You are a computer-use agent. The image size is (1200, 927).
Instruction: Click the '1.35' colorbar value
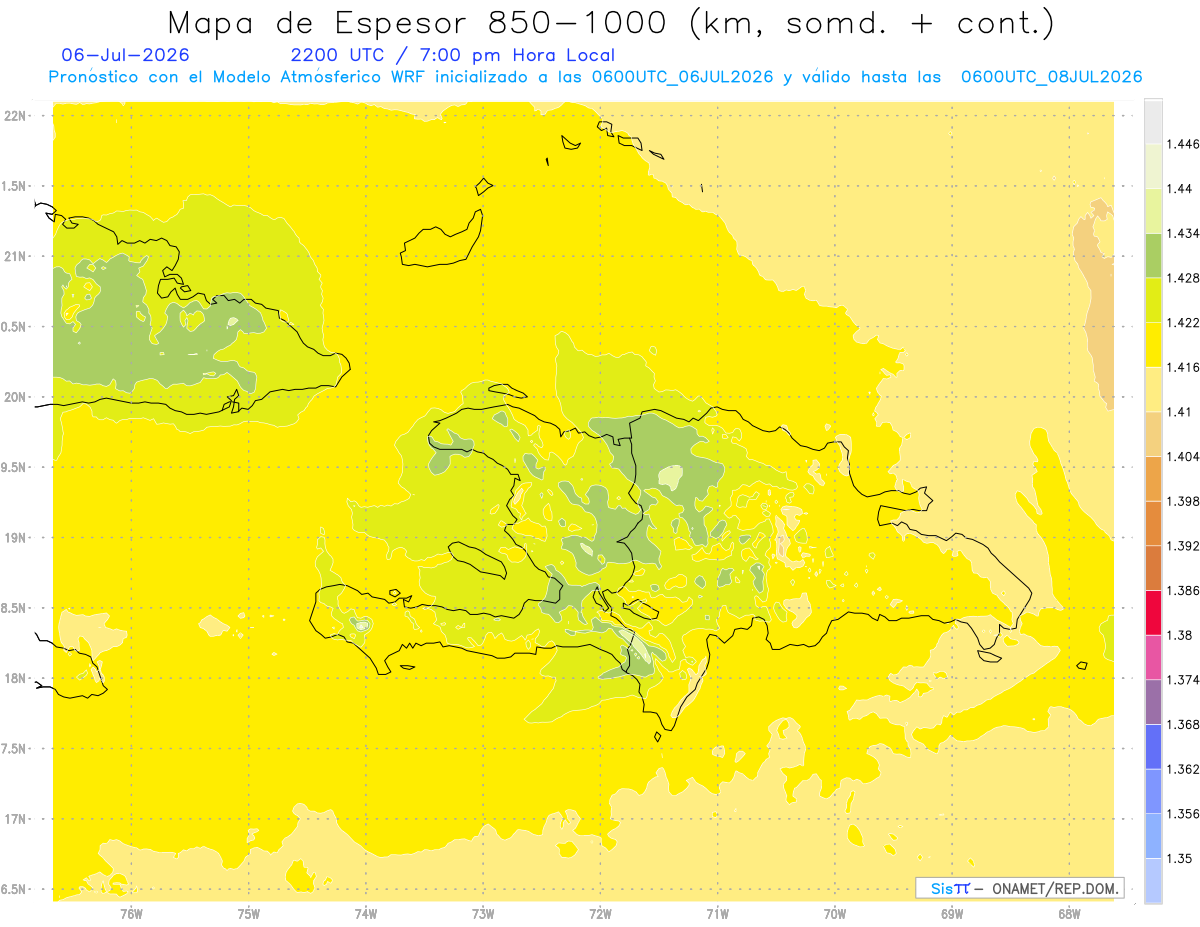pyautogui.click(x=1181, y=858)
